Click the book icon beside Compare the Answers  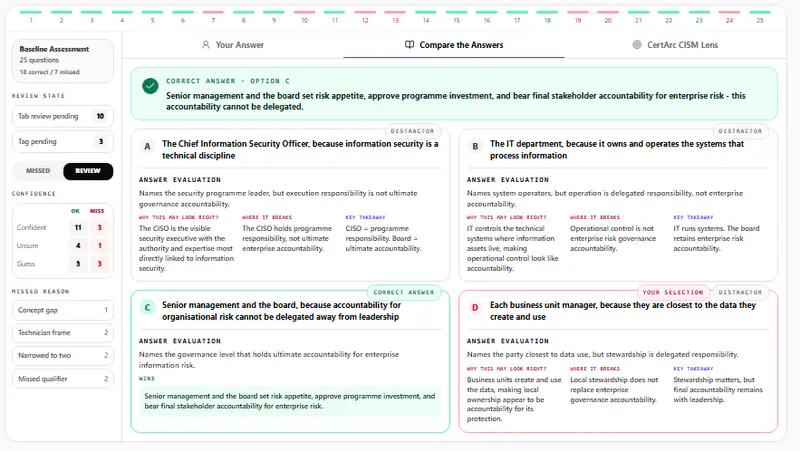coord(409,45)
